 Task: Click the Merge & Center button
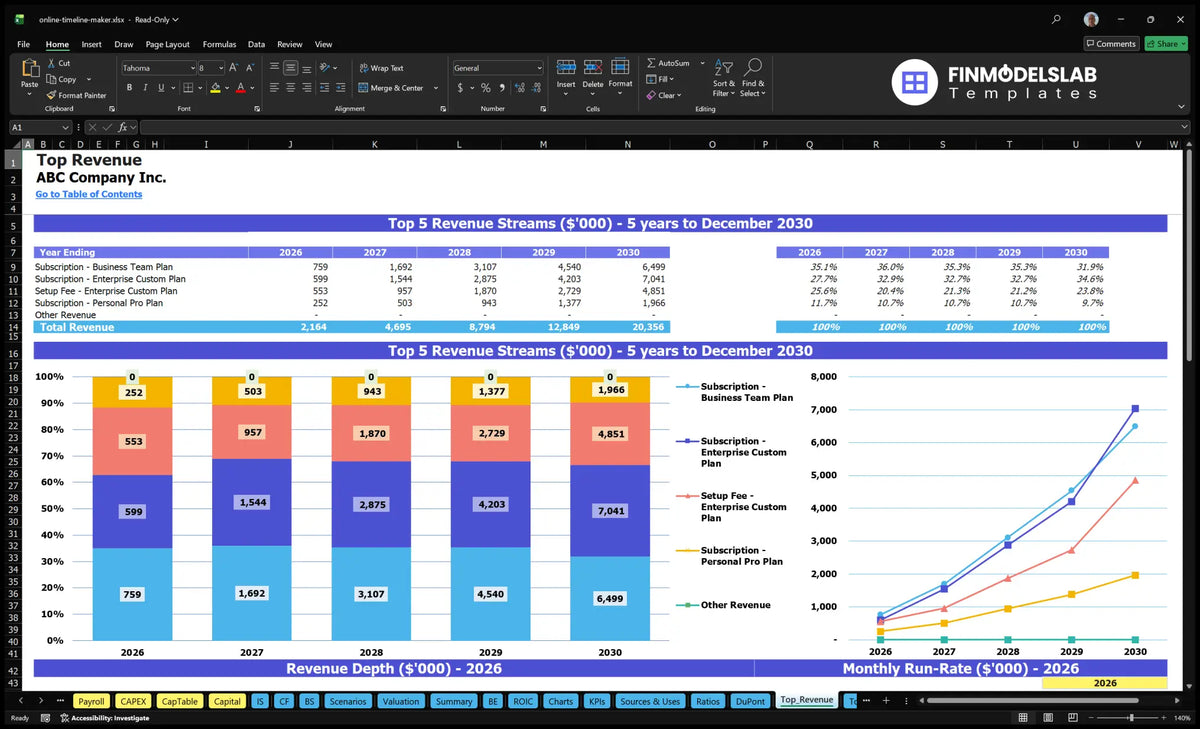390,88
